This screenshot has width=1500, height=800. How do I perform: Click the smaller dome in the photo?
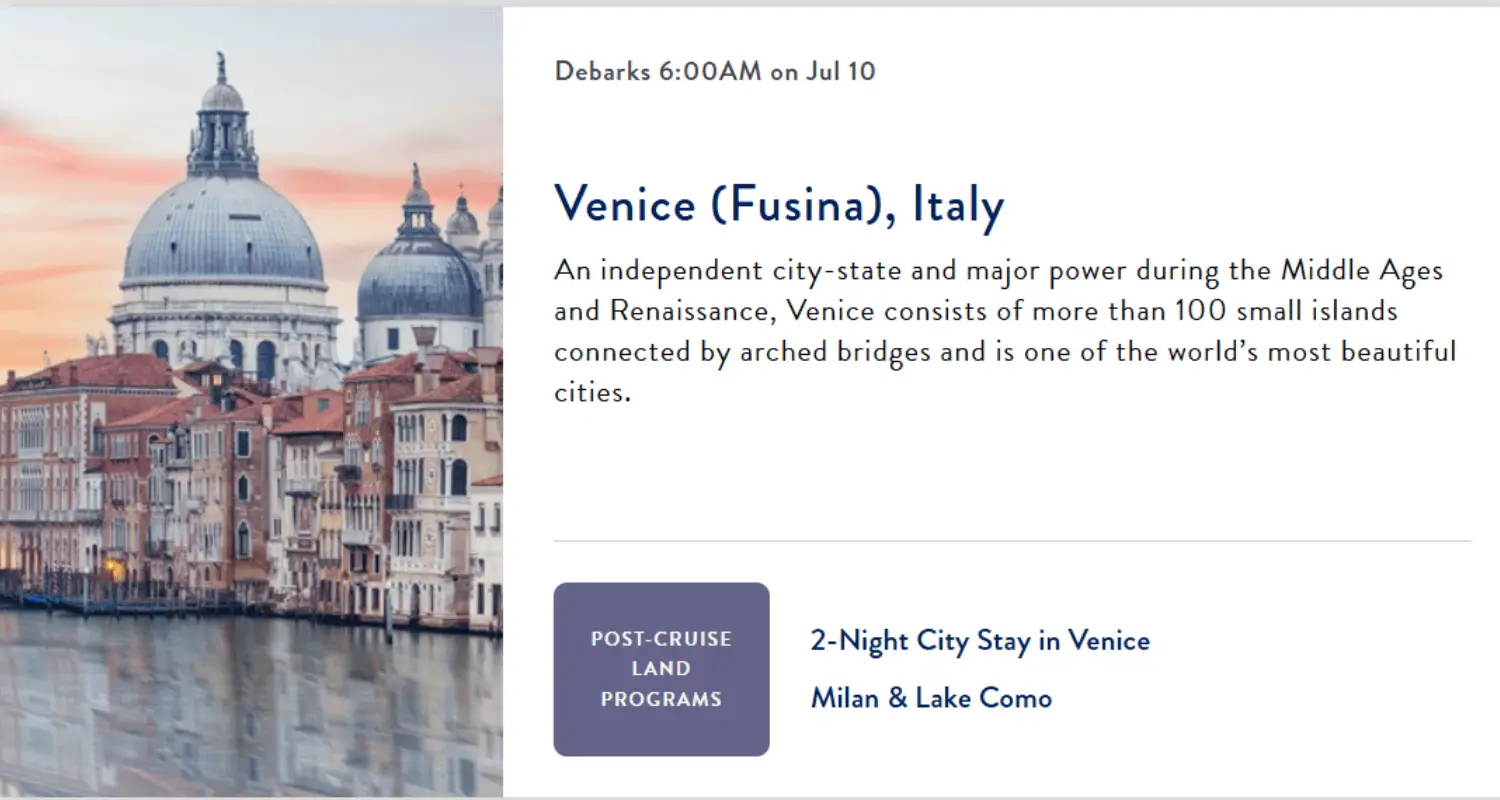click(x=419, y=280)
